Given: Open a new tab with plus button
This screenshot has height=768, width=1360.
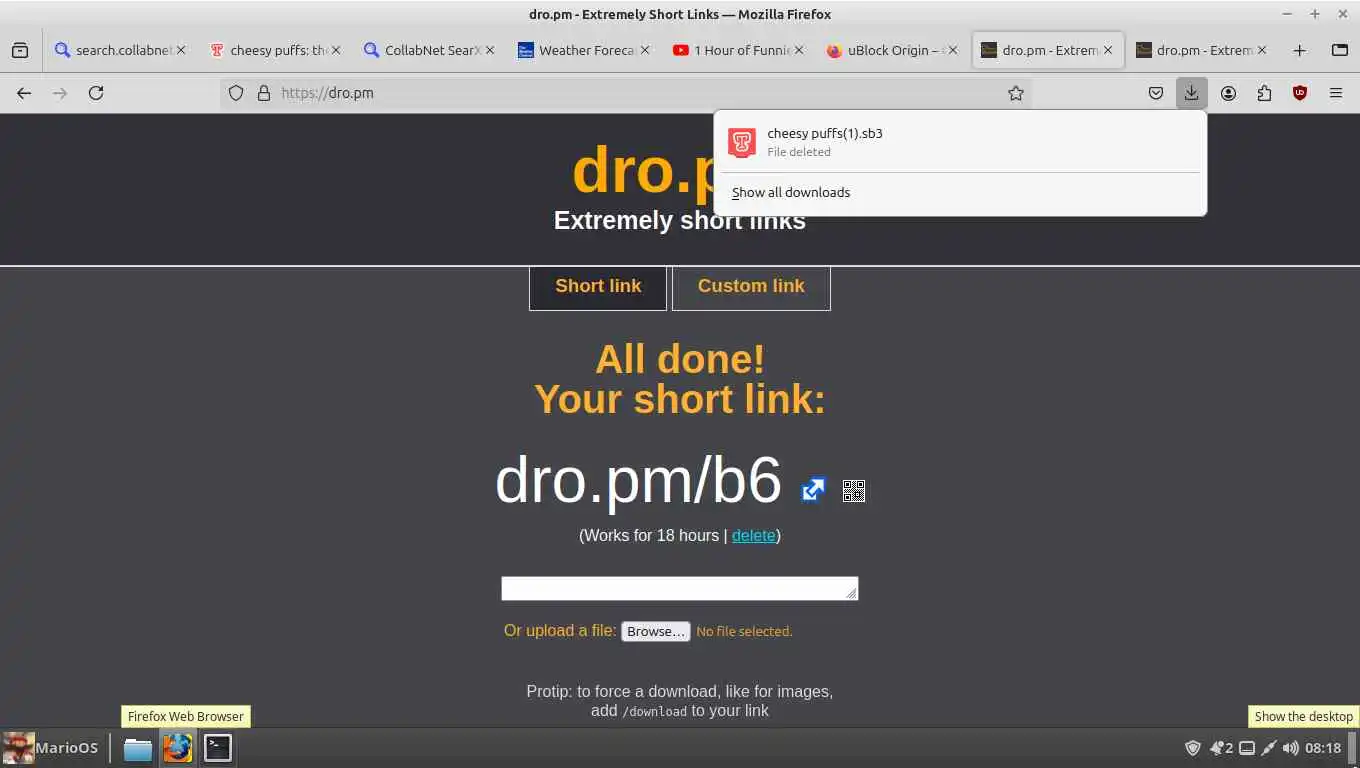Looking at the screenshot, I should pyautogui.click(x=1299, y=50).
